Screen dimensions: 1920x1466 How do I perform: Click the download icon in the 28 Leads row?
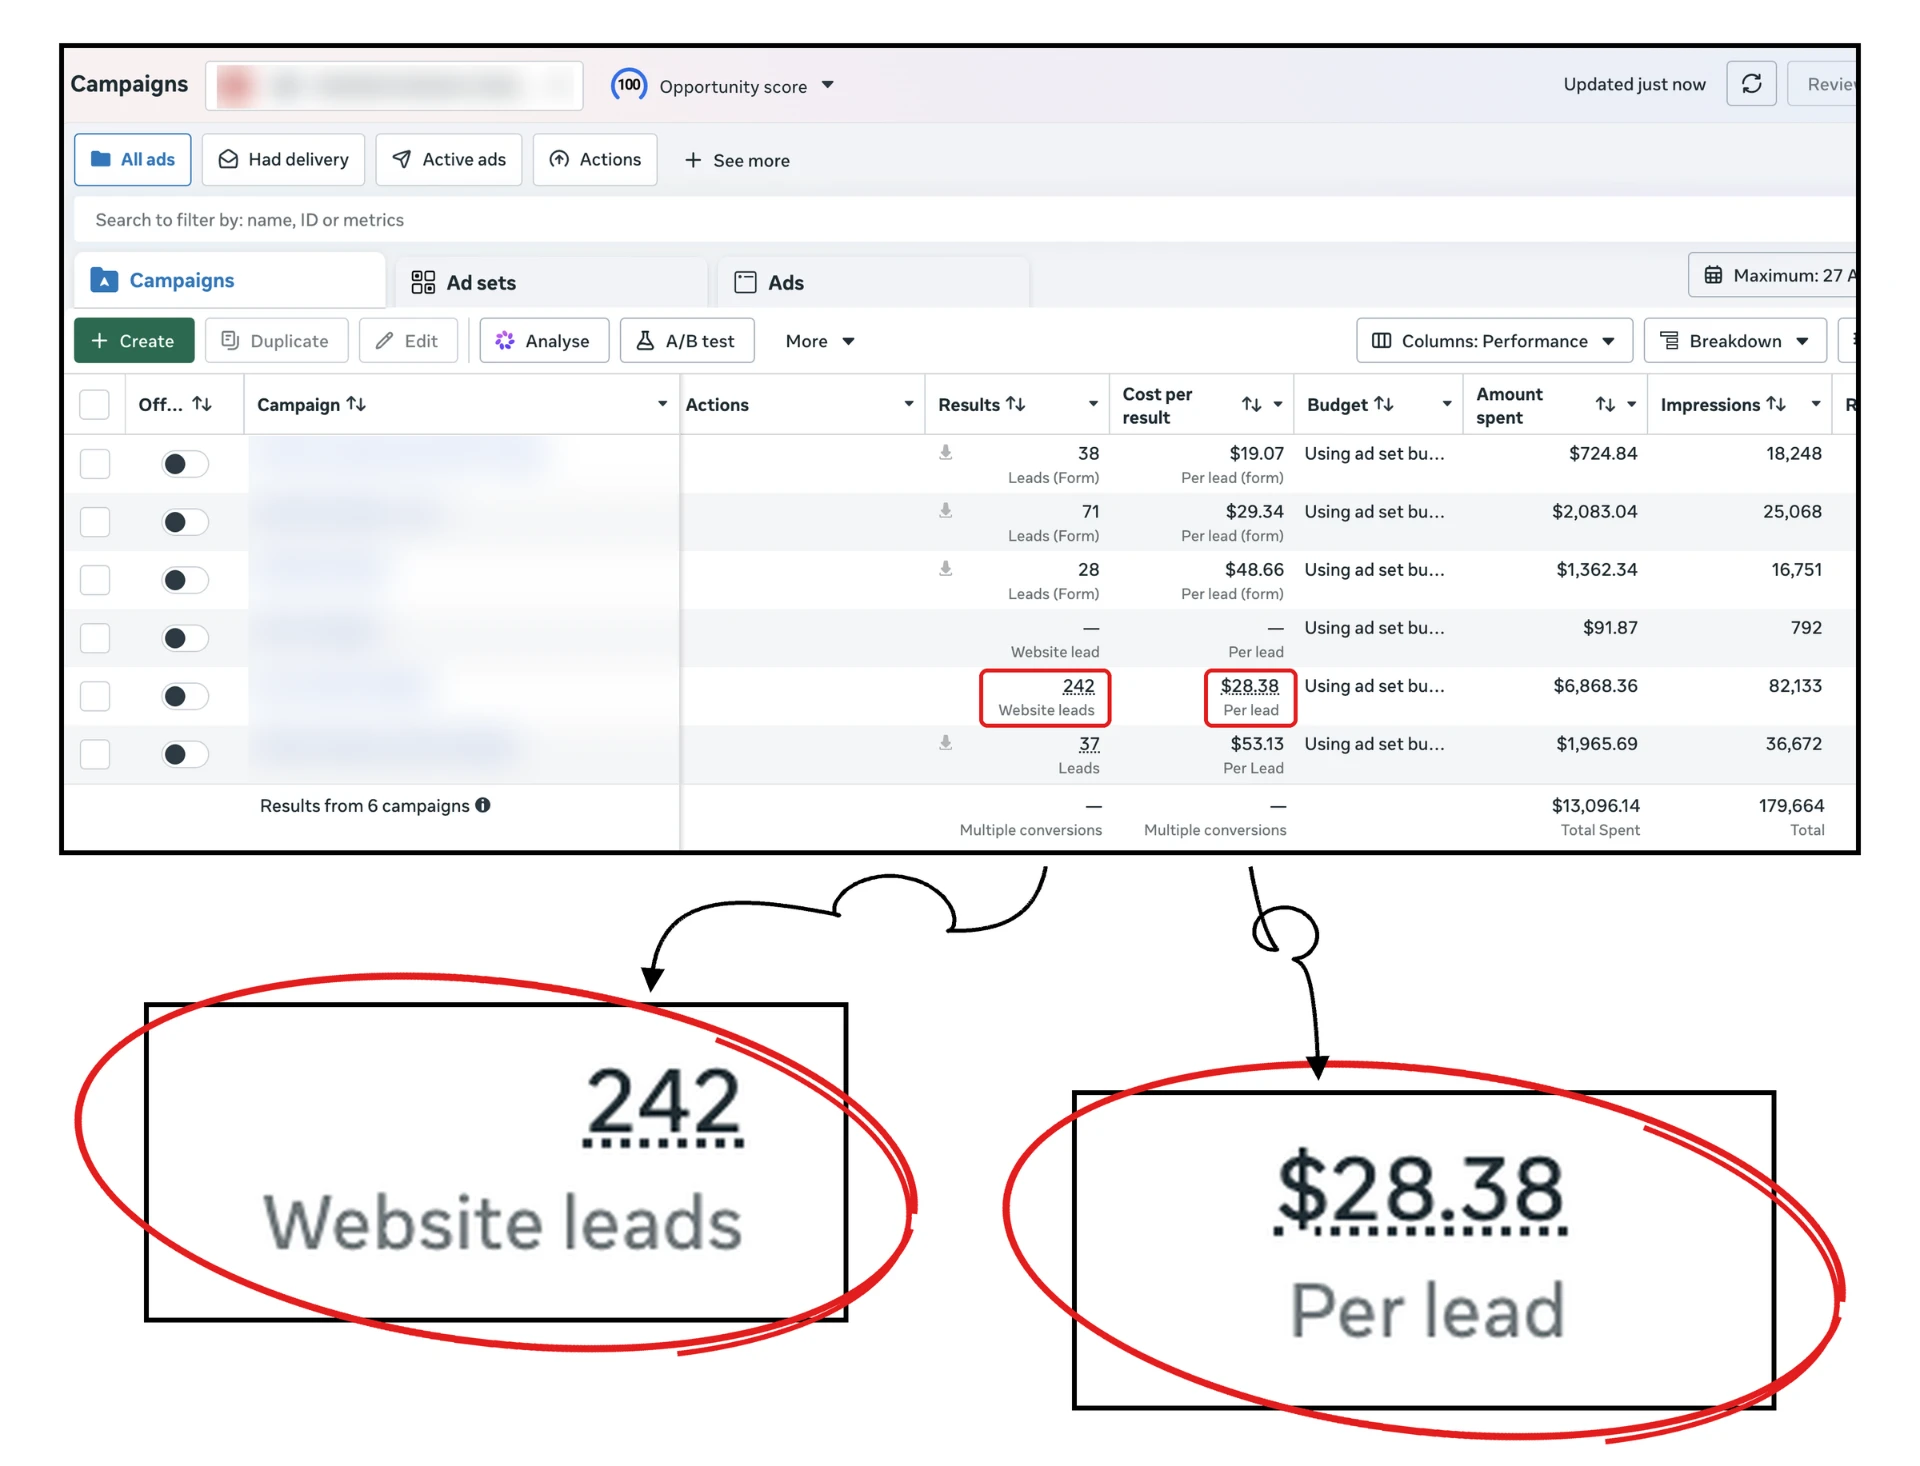[x=945, y=569]
